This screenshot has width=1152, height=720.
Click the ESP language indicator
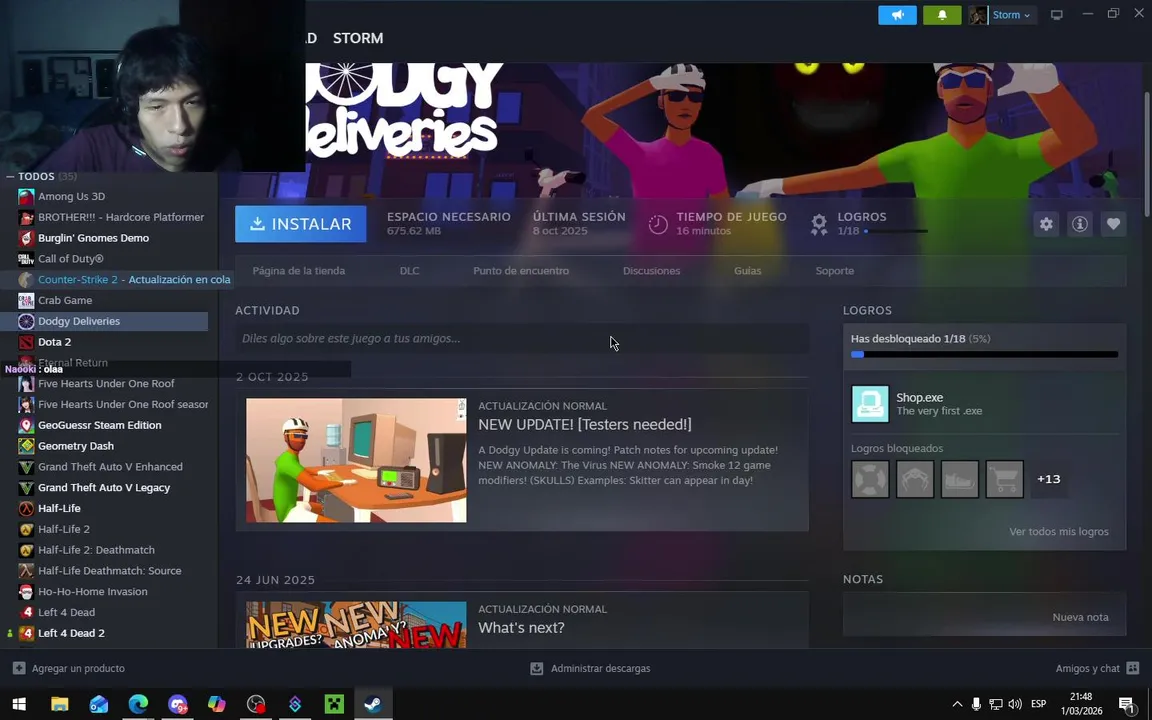1038,704
